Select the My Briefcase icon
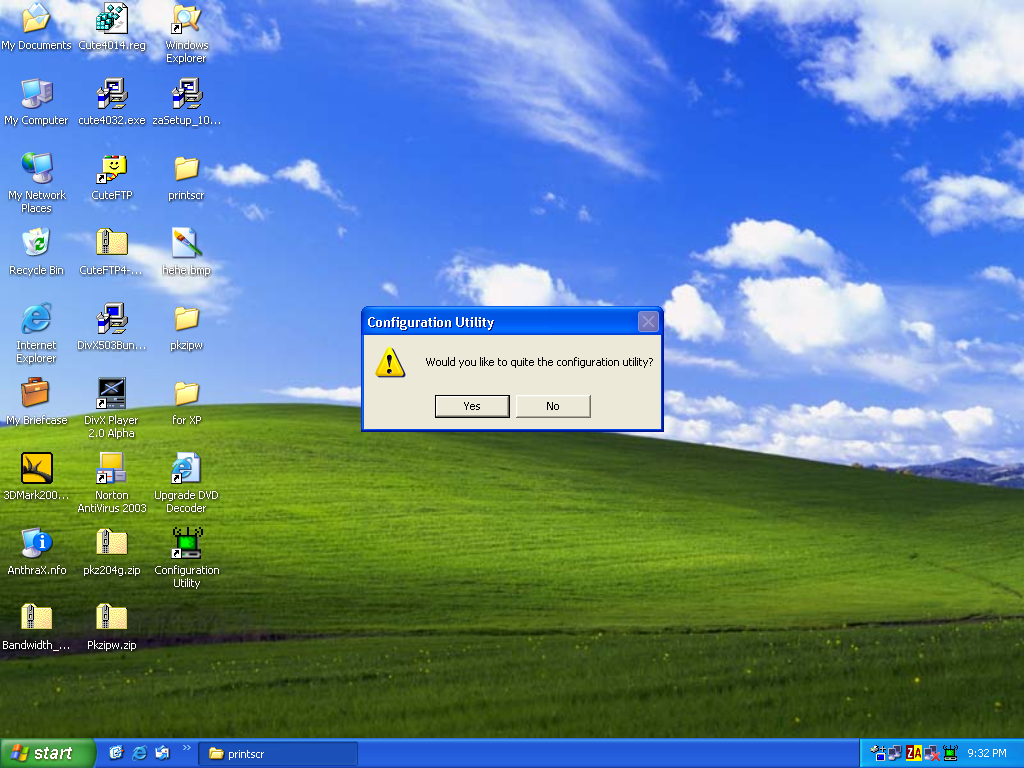Screen dimensions: 1024x768 coord(37,402)
